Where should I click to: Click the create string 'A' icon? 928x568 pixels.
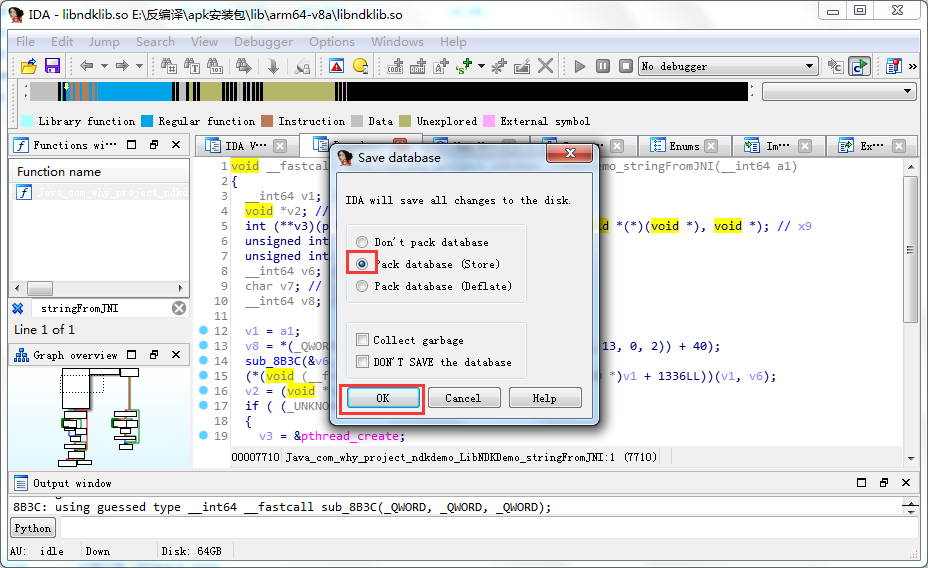(x=441, y=66)
